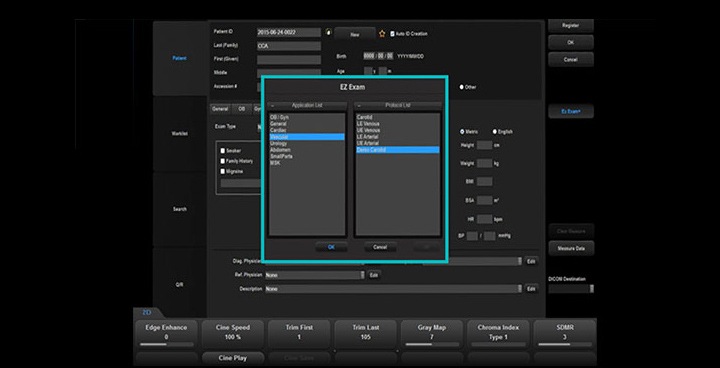
Task: Click Edit next to Diag. Physician
Action: coord(531,261)
